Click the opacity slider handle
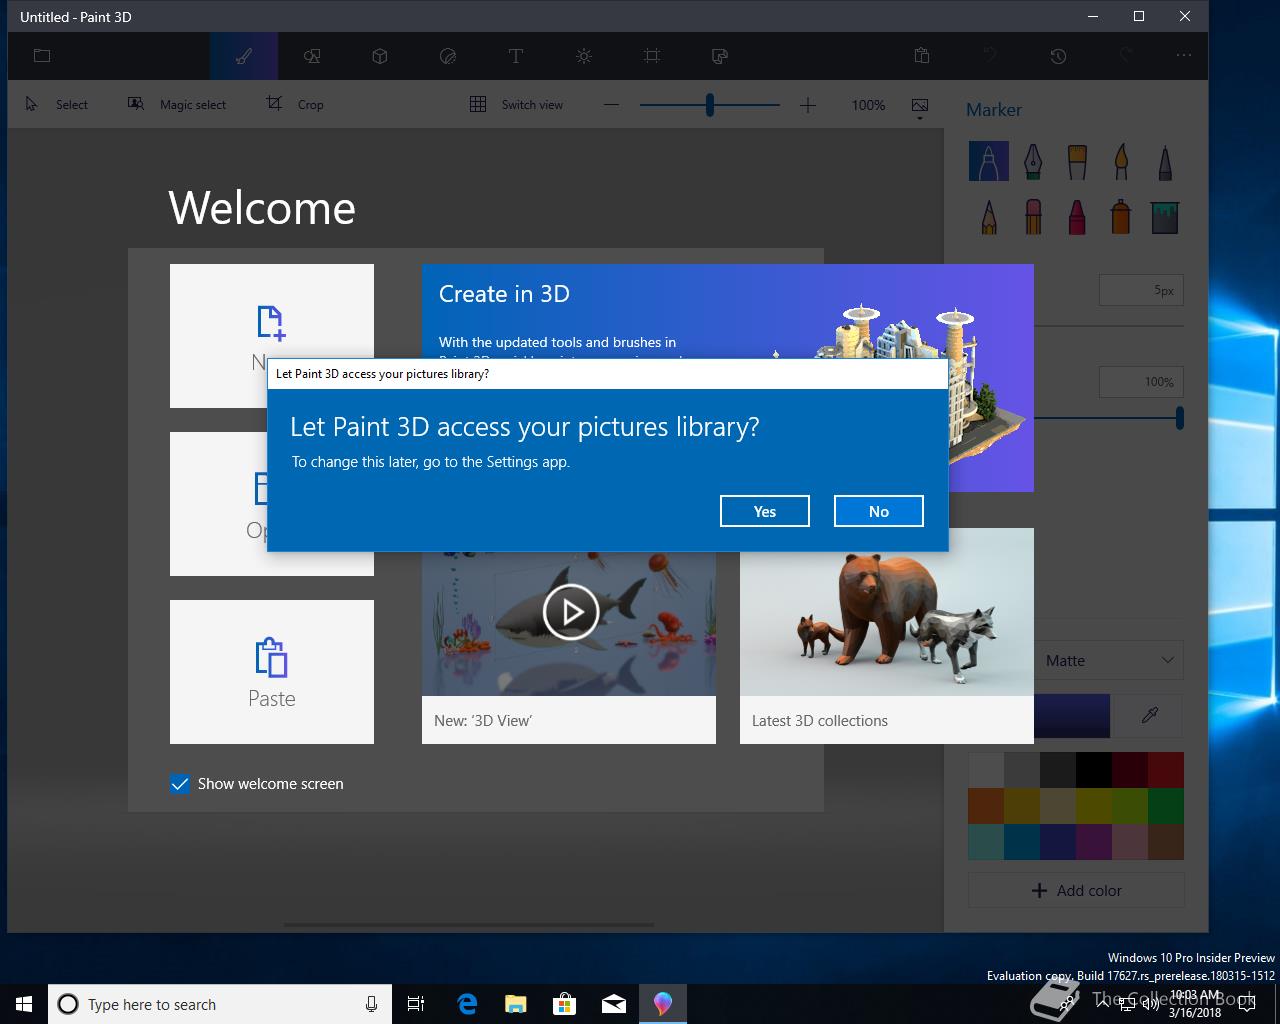Image resolution: width=1280 pixels, height=1024 pixels. coord(1180,418)
